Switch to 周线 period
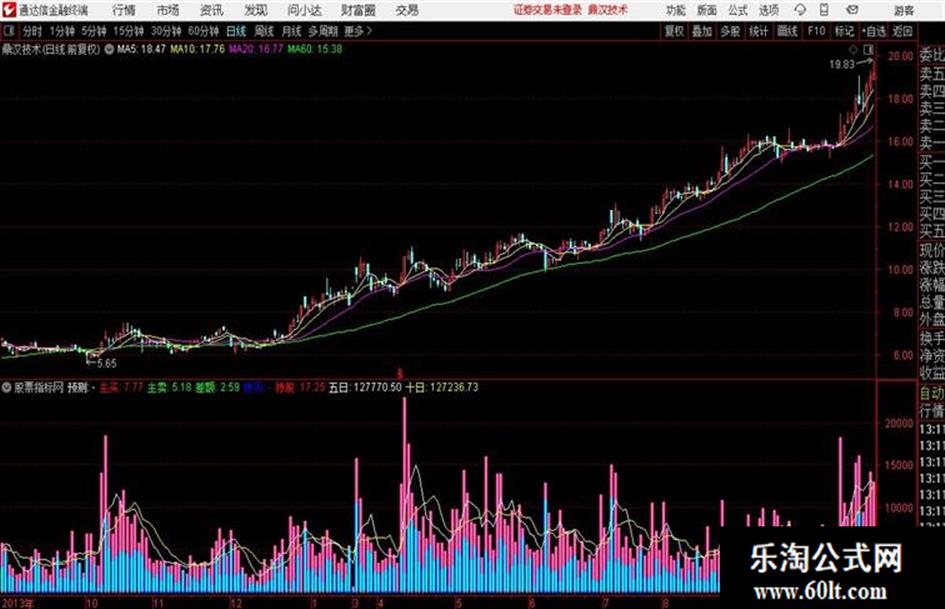Screen dimensions: 945x609 point(264,31)
